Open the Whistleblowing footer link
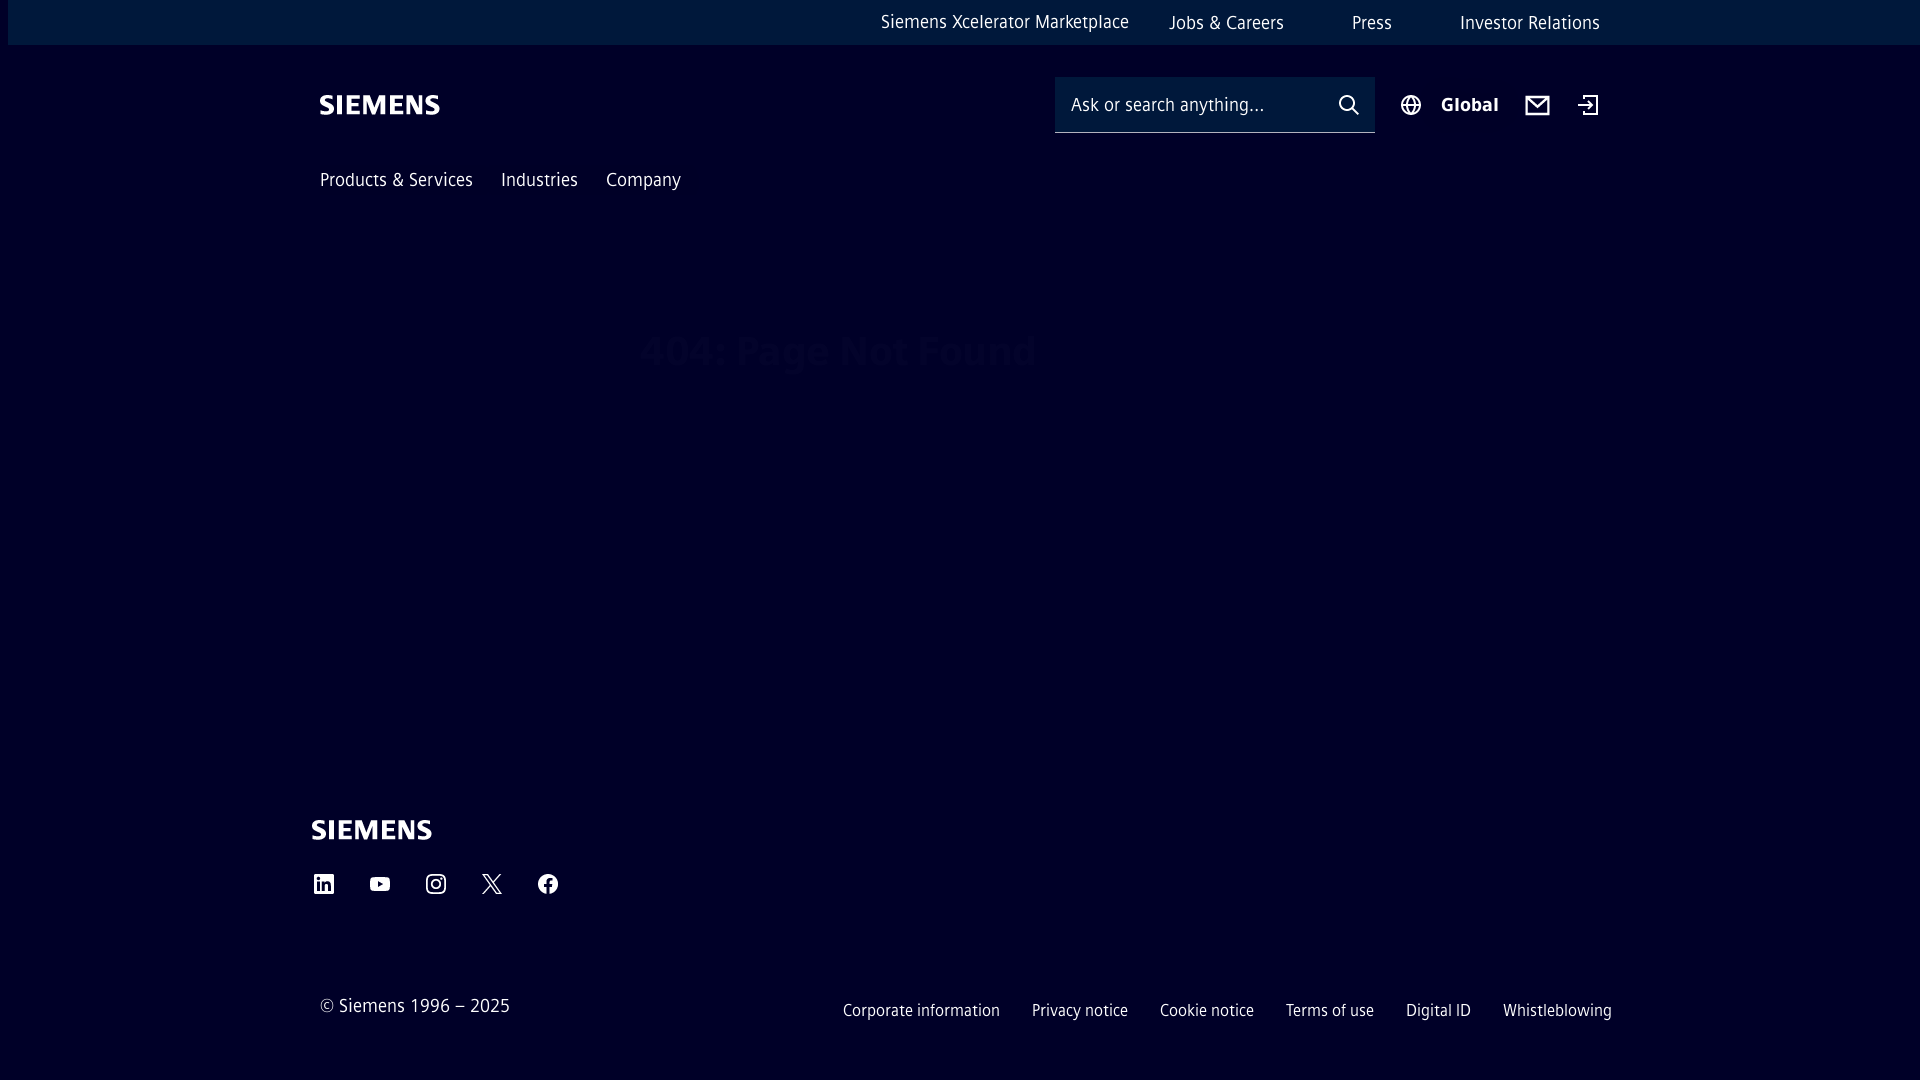Image resolution: width=1920 pixels, height=1080 pixels. (1556, 1010)
